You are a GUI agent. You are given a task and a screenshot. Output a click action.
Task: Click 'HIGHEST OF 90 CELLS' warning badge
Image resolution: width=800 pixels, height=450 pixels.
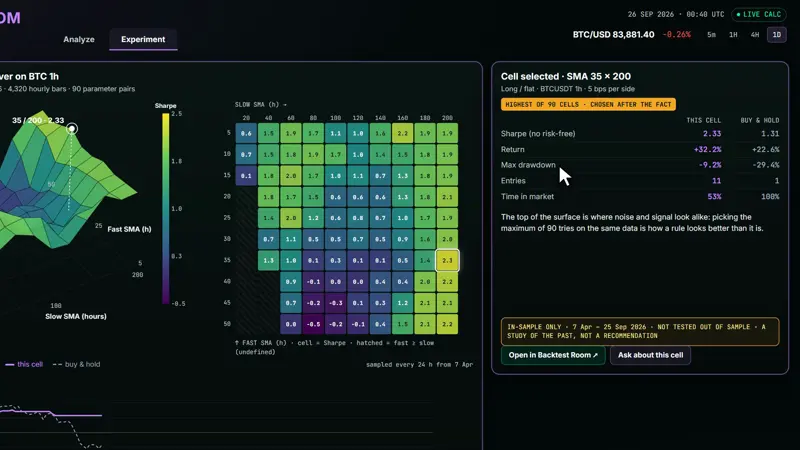click(588, 105)
